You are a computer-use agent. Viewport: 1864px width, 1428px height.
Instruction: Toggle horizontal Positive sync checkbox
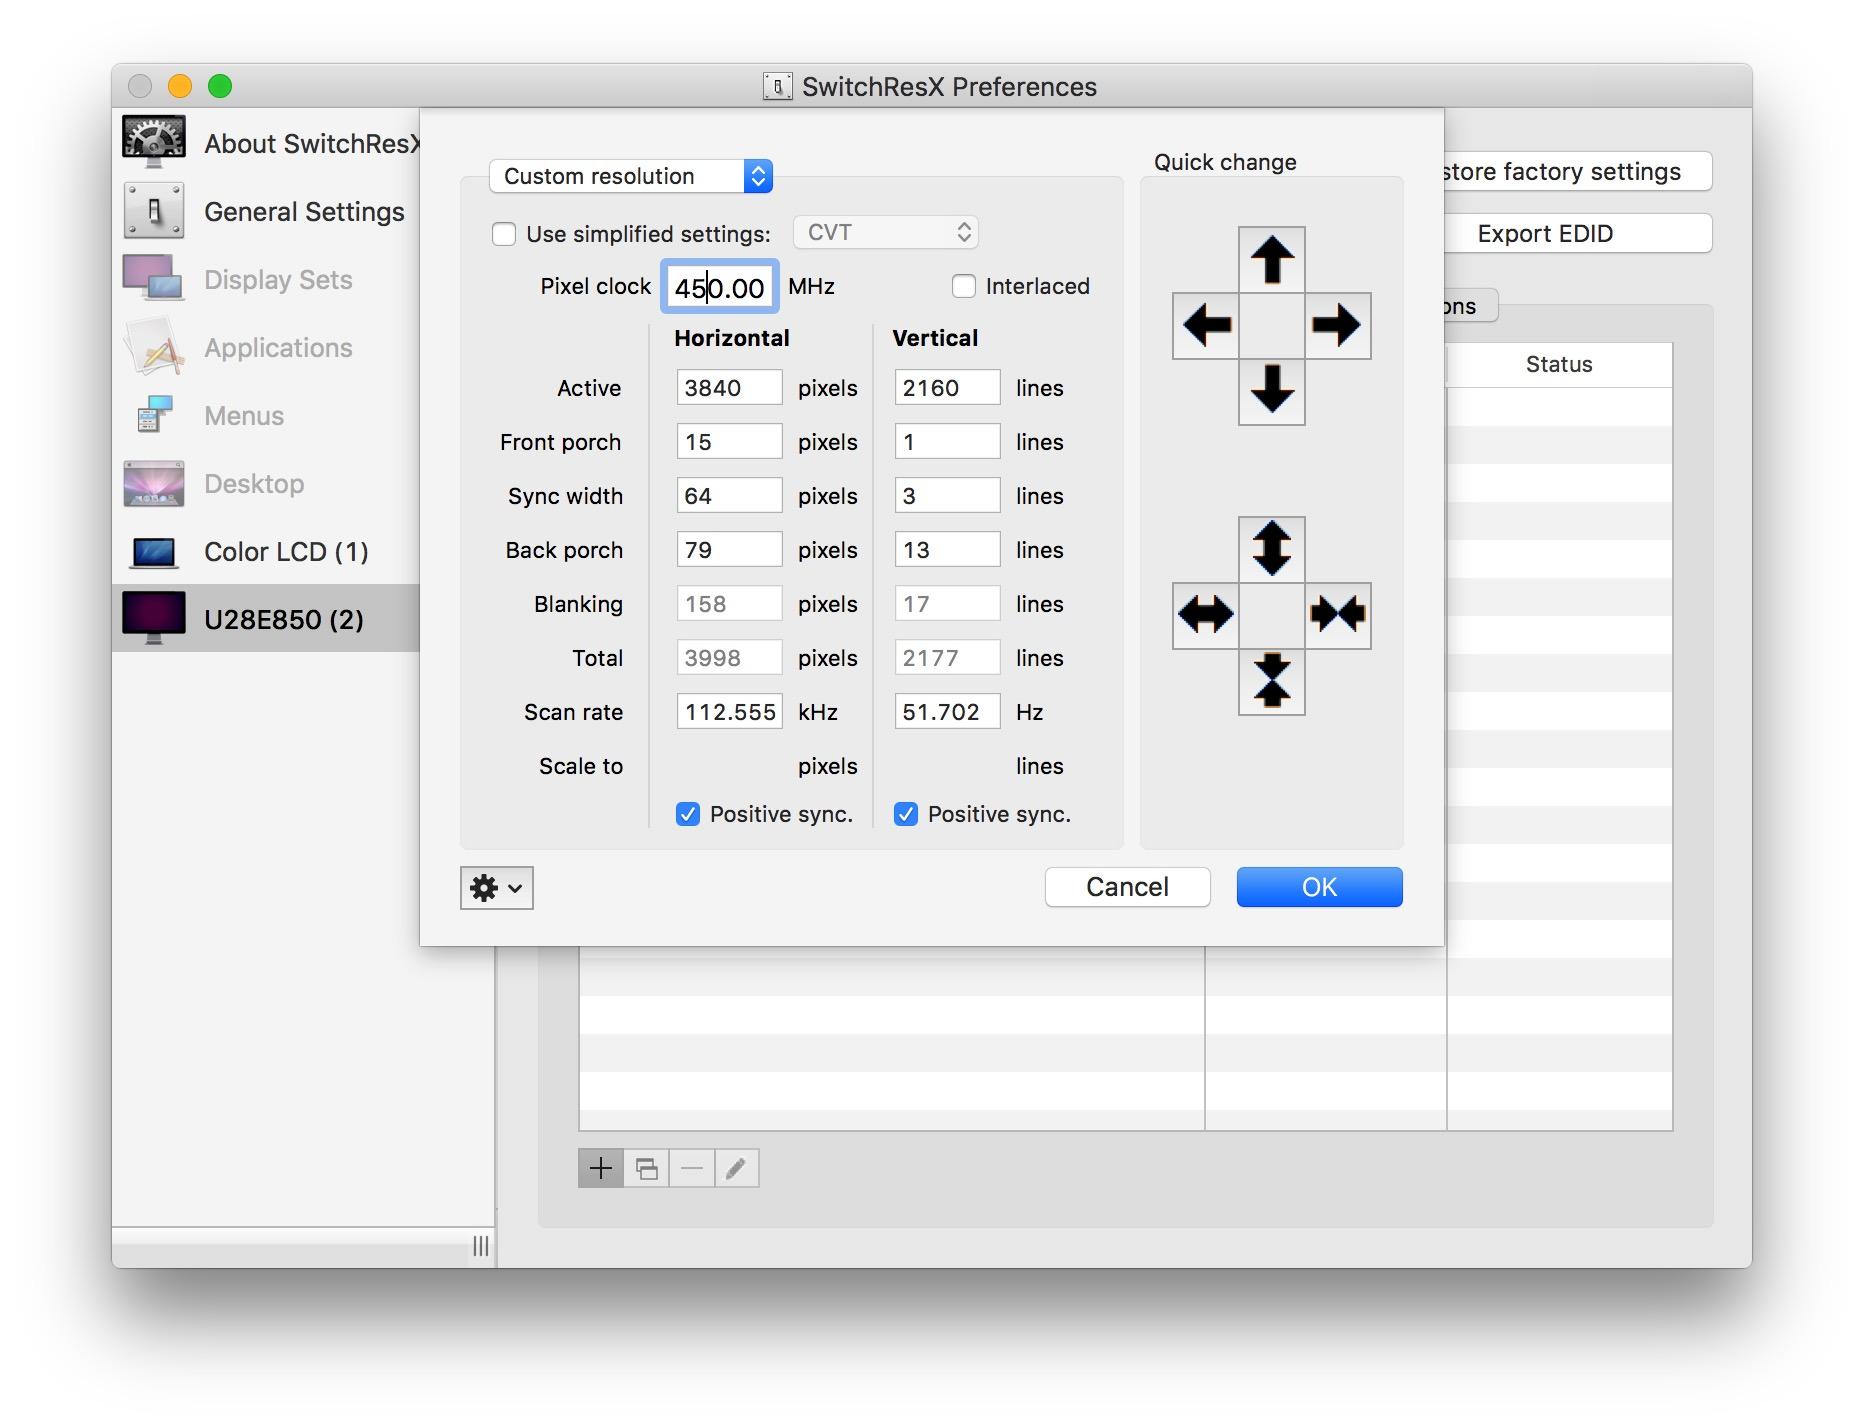[688, 814]
